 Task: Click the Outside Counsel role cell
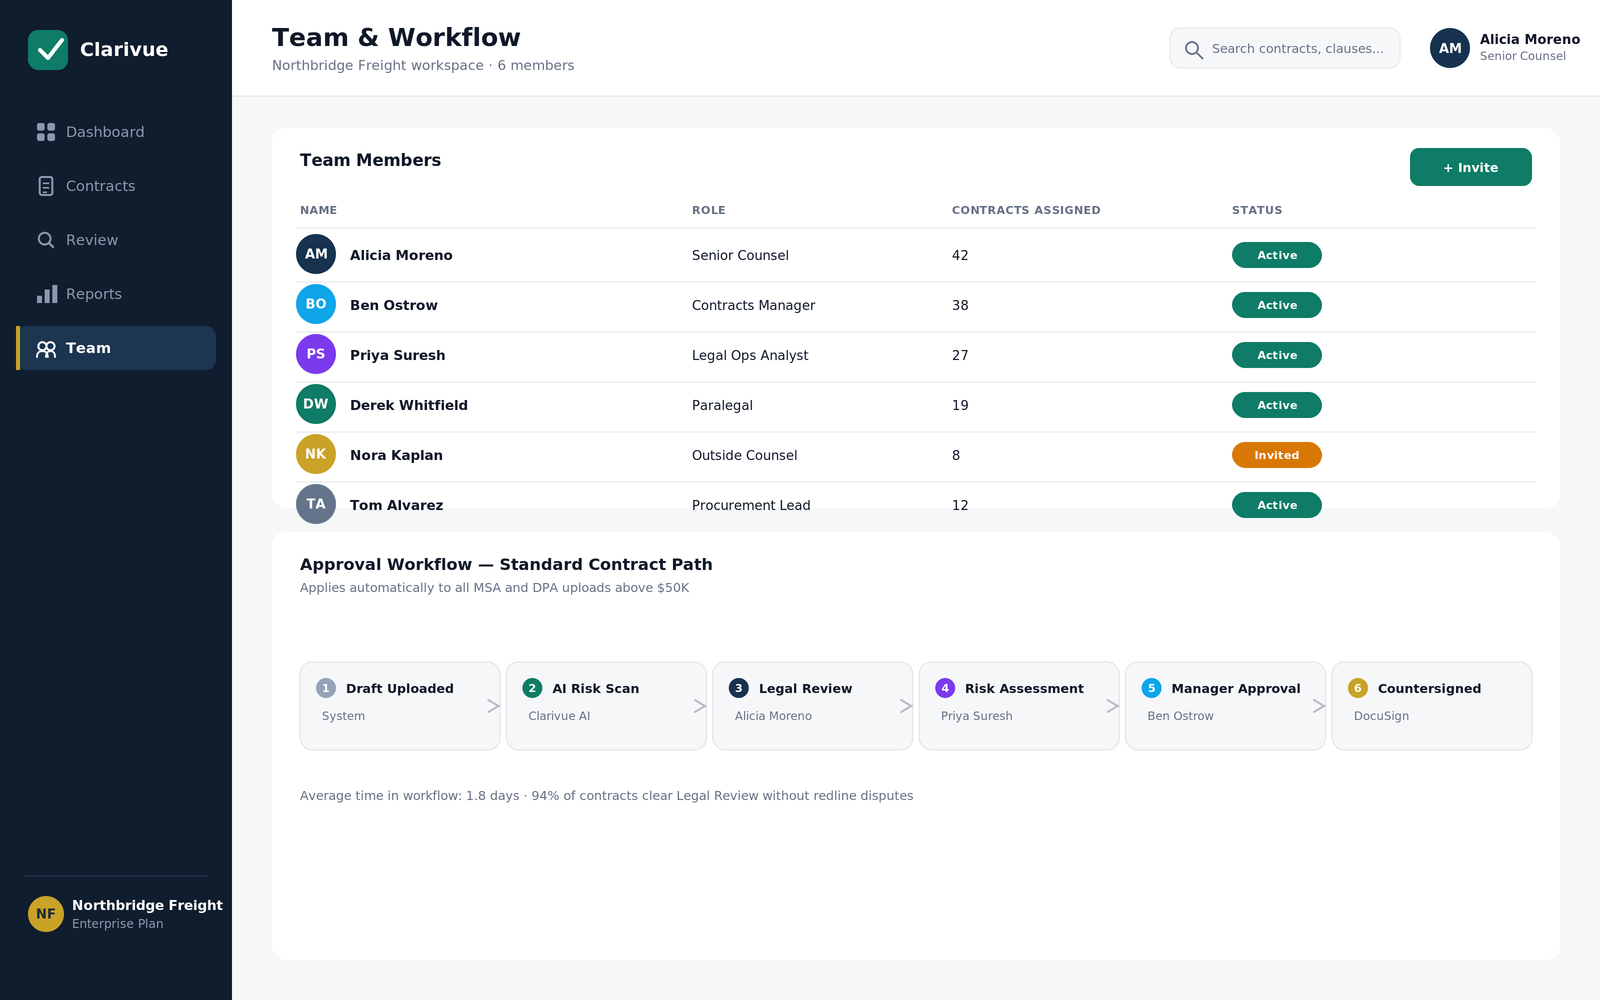click(744, 455)
